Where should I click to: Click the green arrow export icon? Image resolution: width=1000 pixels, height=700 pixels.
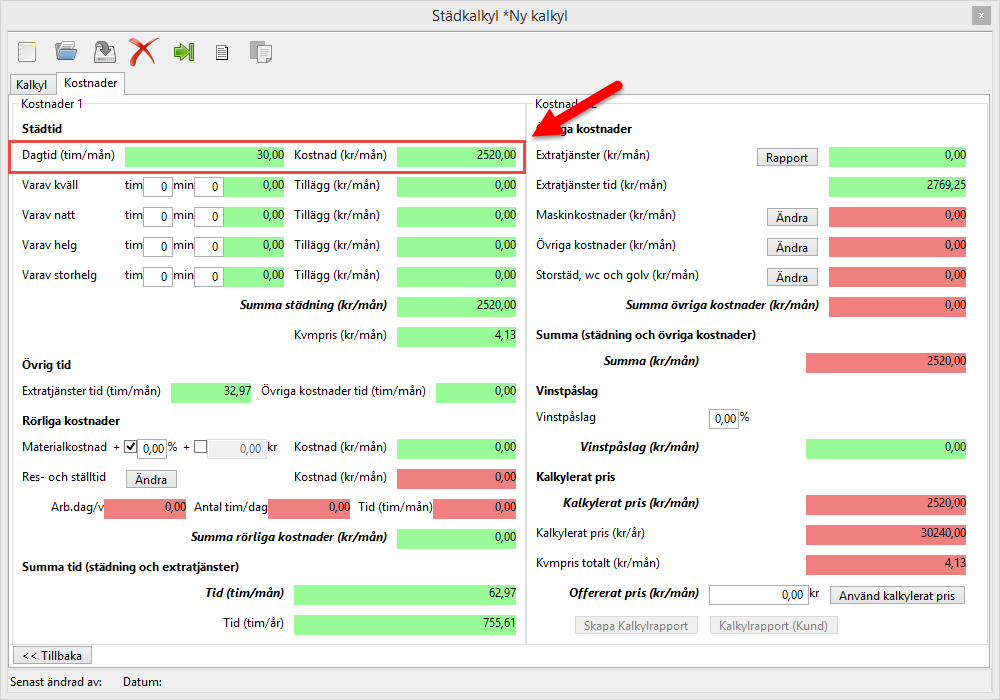pos(183,52)
